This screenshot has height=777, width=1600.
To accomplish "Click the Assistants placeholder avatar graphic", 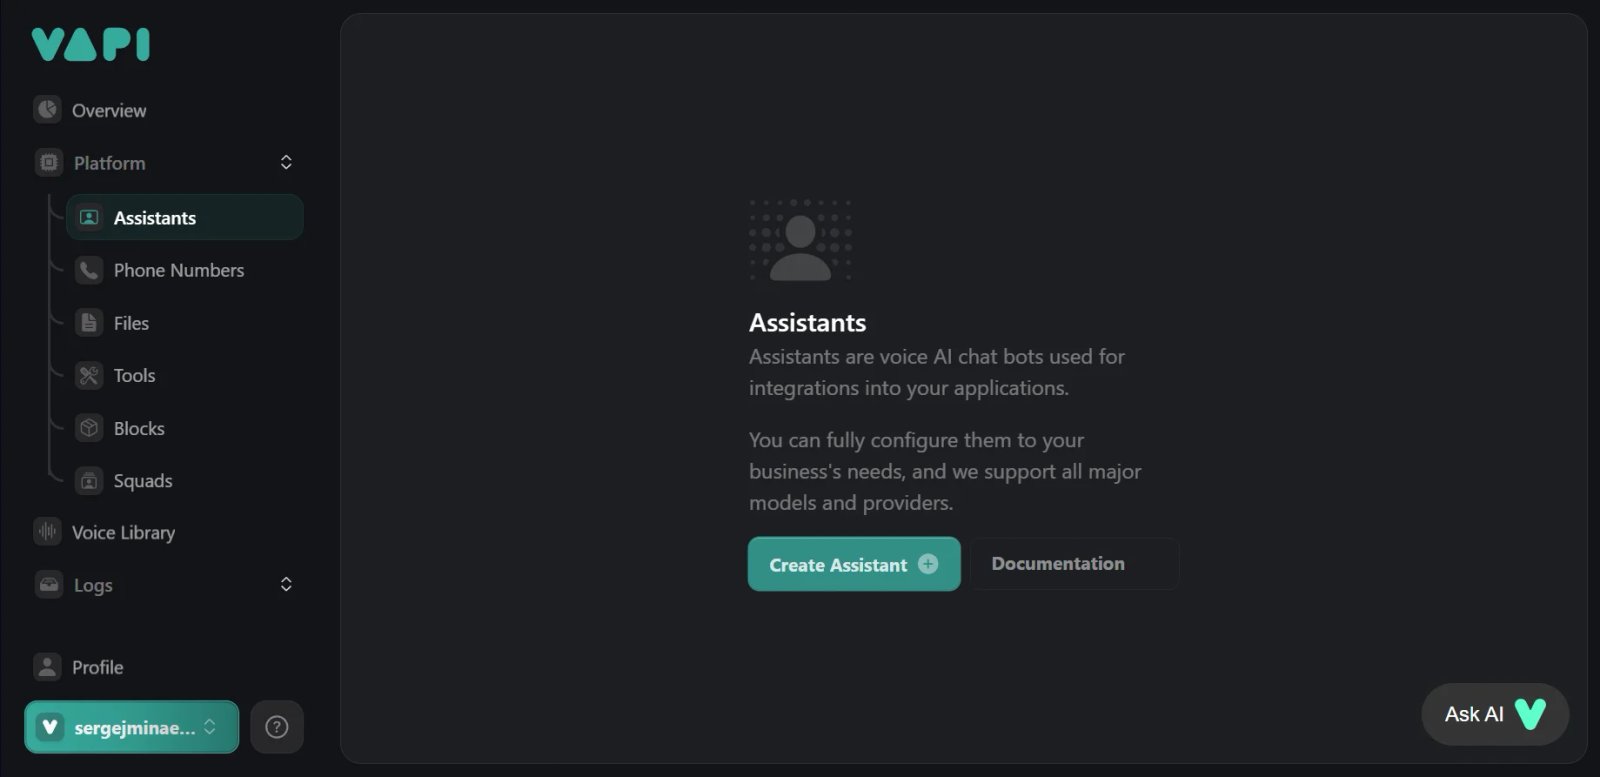I will click(x=800, y=240).
